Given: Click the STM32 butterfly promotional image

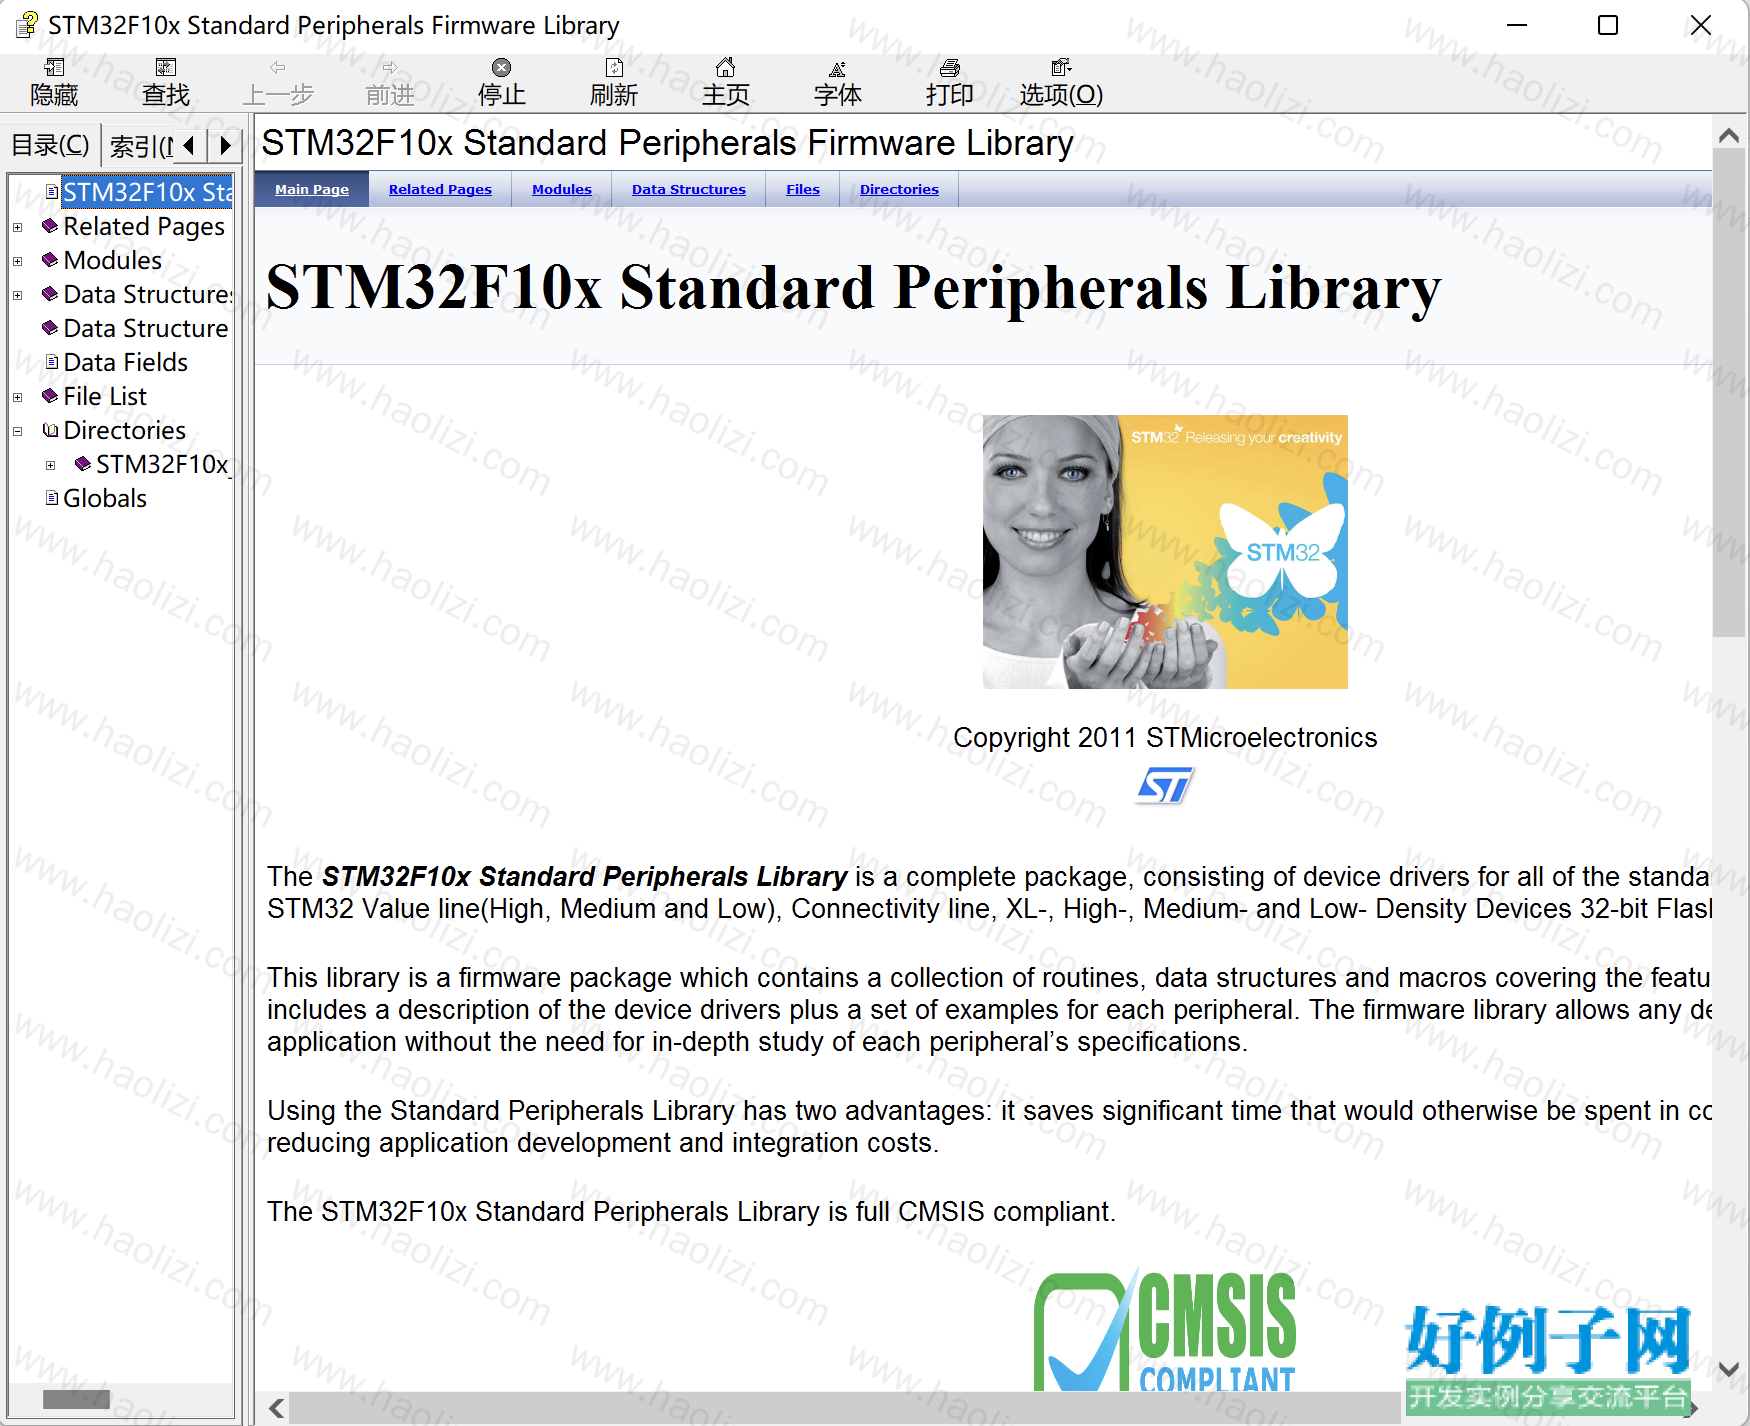Looking at the screenshot, I should coord(1165,552).
